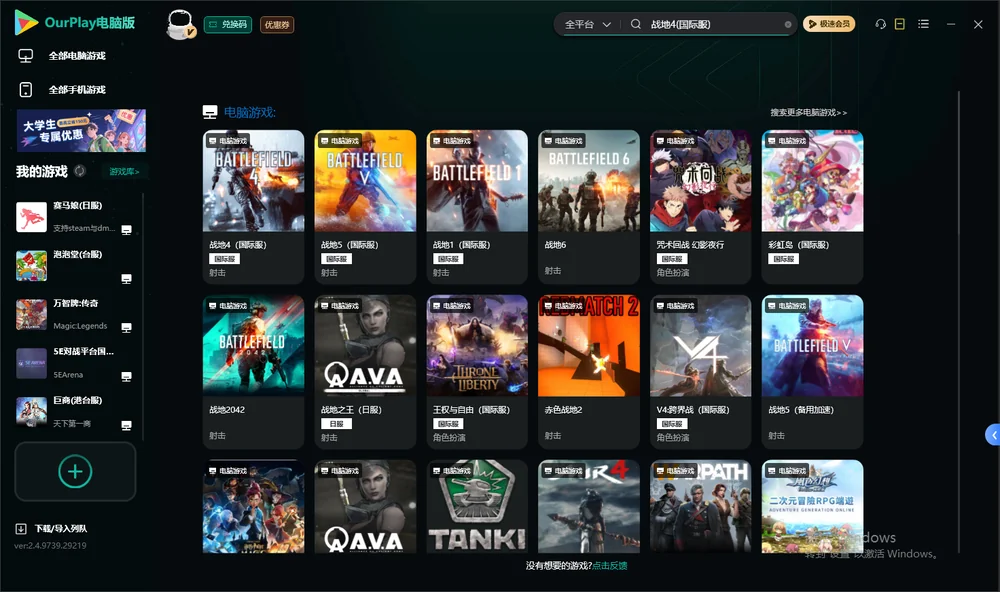Click the search magnifier icon
The width and height of the screenshot is (1000, 592).
pyautogui.click(x=636, y=24)
